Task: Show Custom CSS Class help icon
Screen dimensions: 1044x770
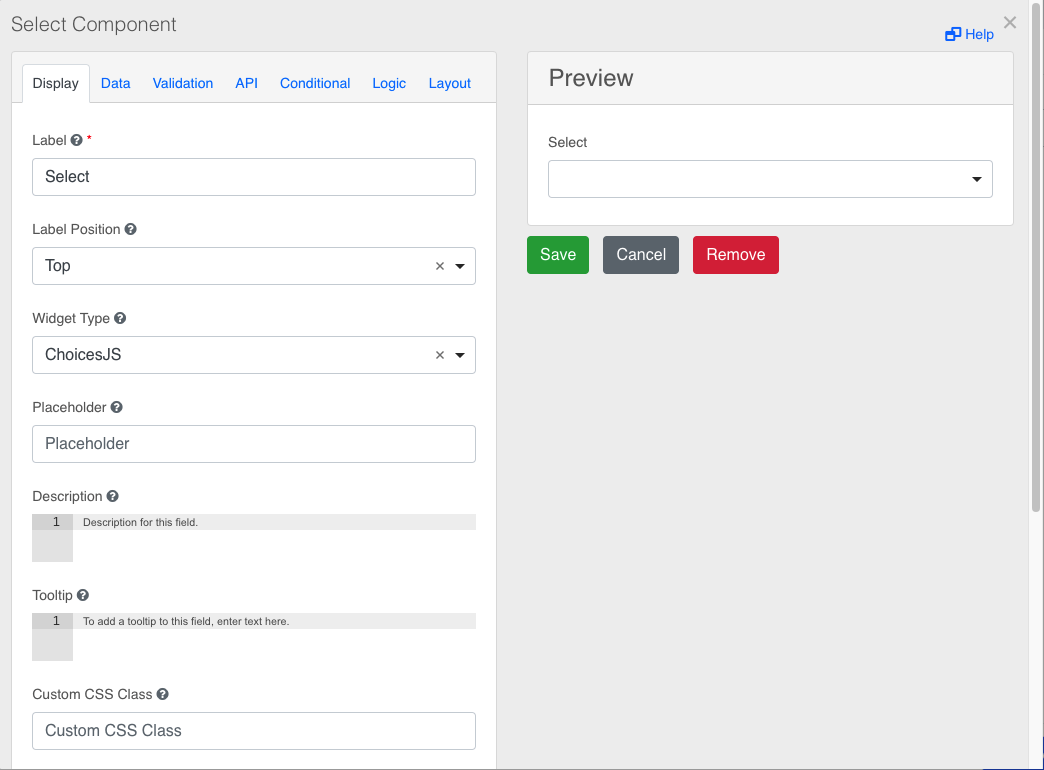Action: click(x=162, y=694)
